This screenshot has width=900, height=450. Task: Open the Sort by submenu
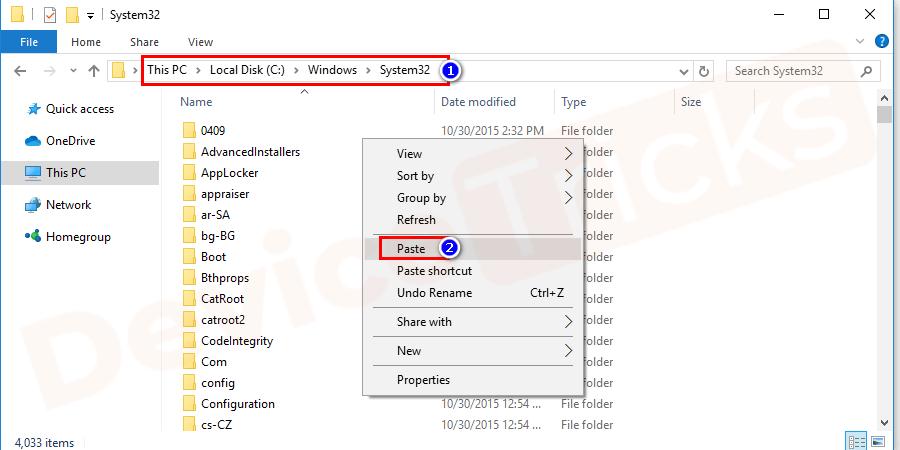point(473,176)
